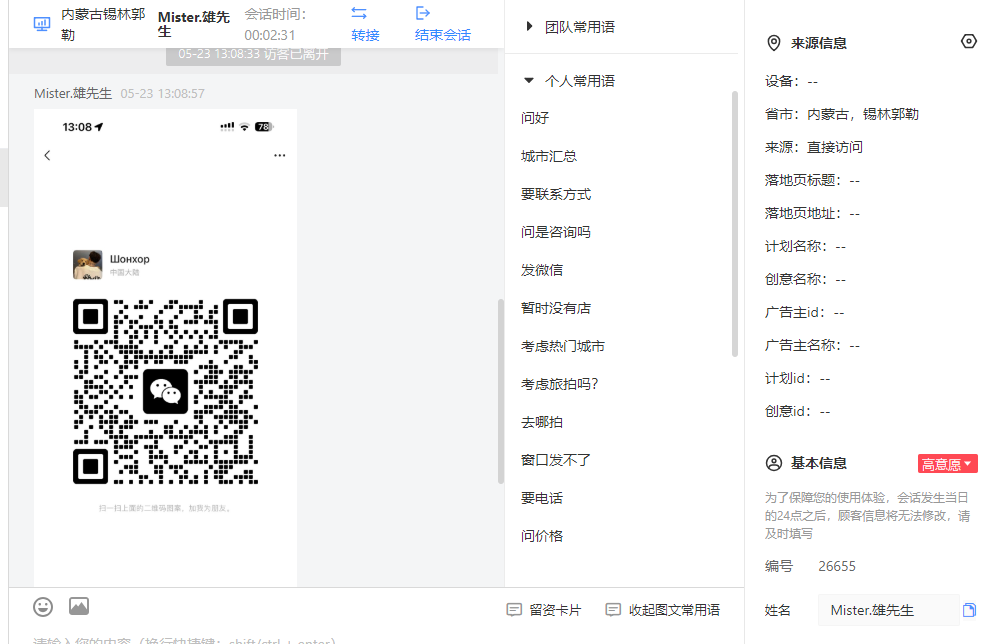Select the 暂时没有店 quick phrase
The width and height of the screenshot is (987, 644).
(x=556, y=308)
